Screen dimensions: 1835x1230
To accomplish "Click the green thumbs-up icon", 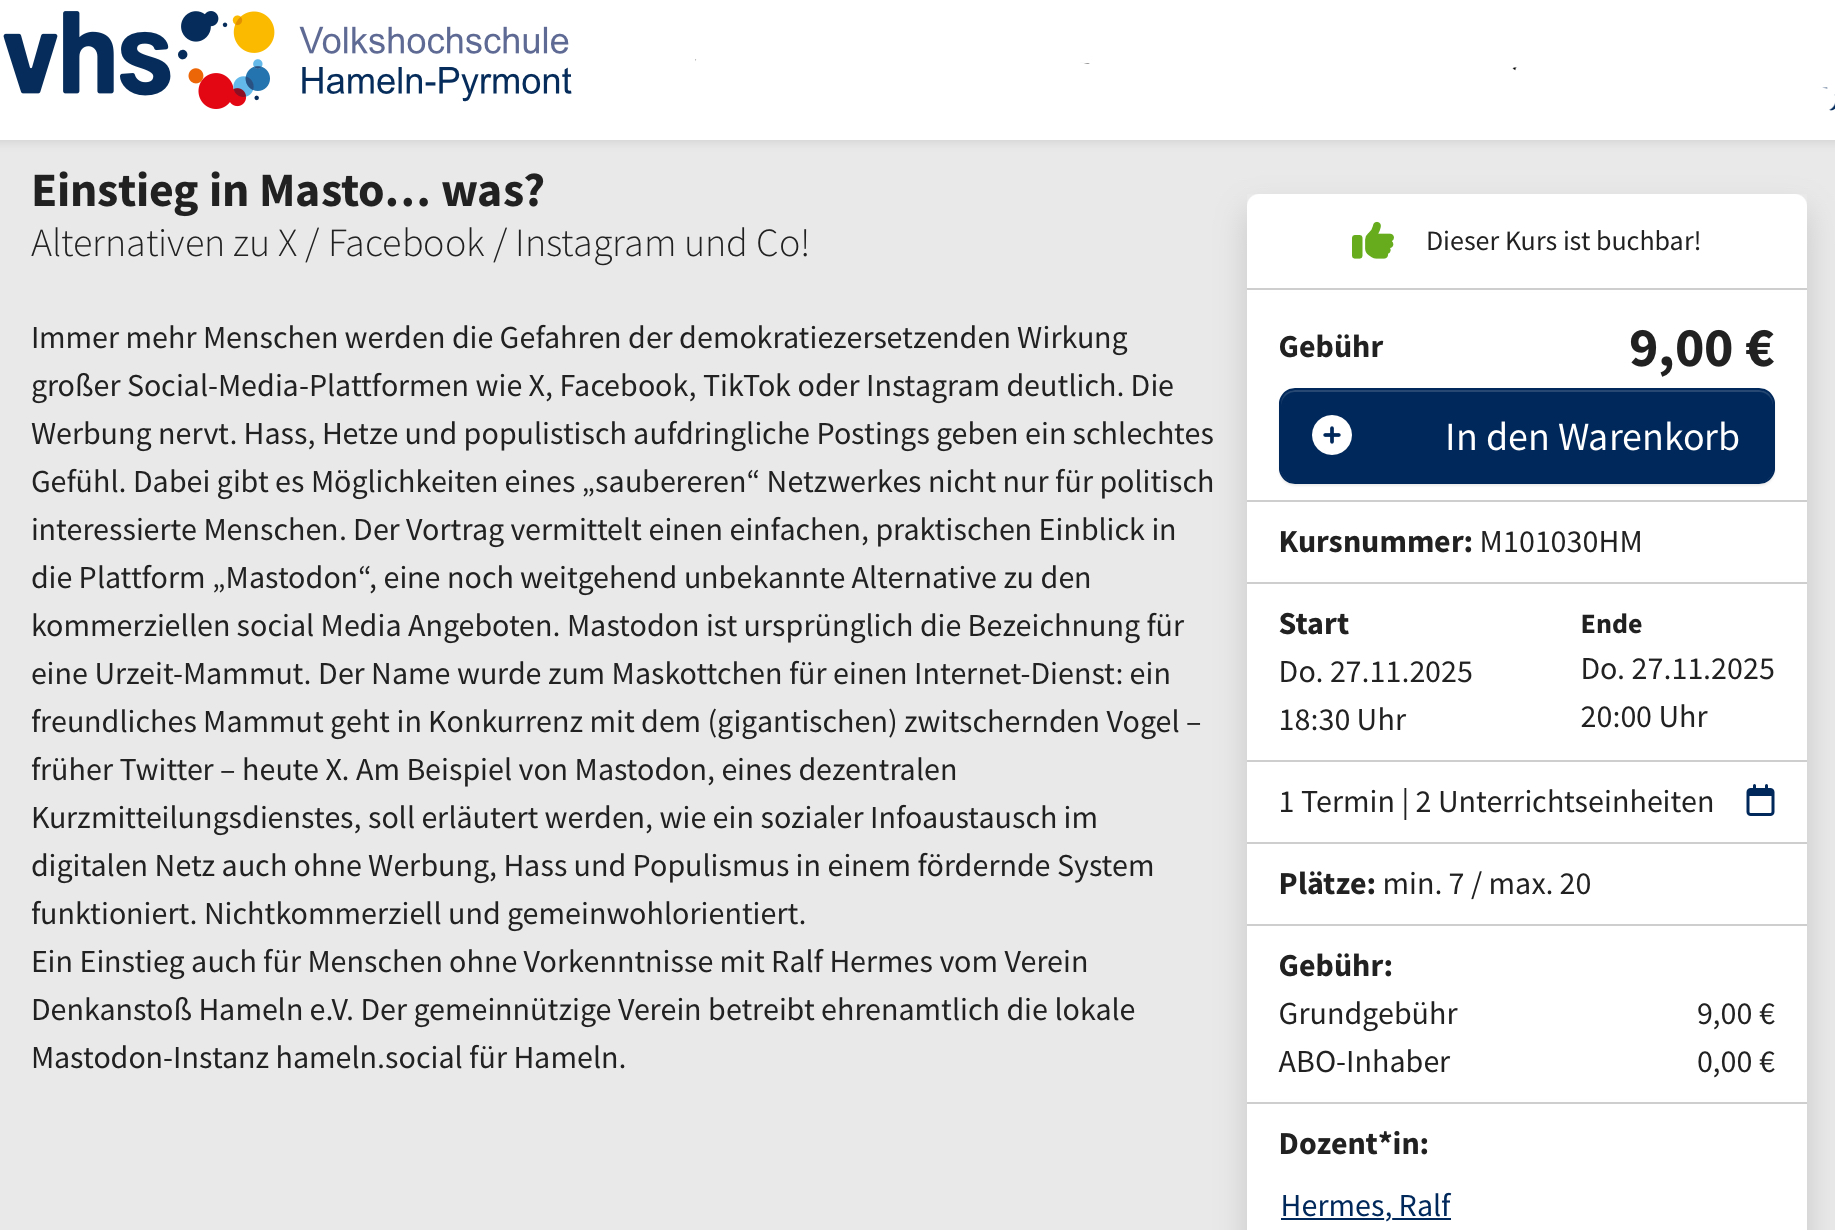I will [1372, 241].
